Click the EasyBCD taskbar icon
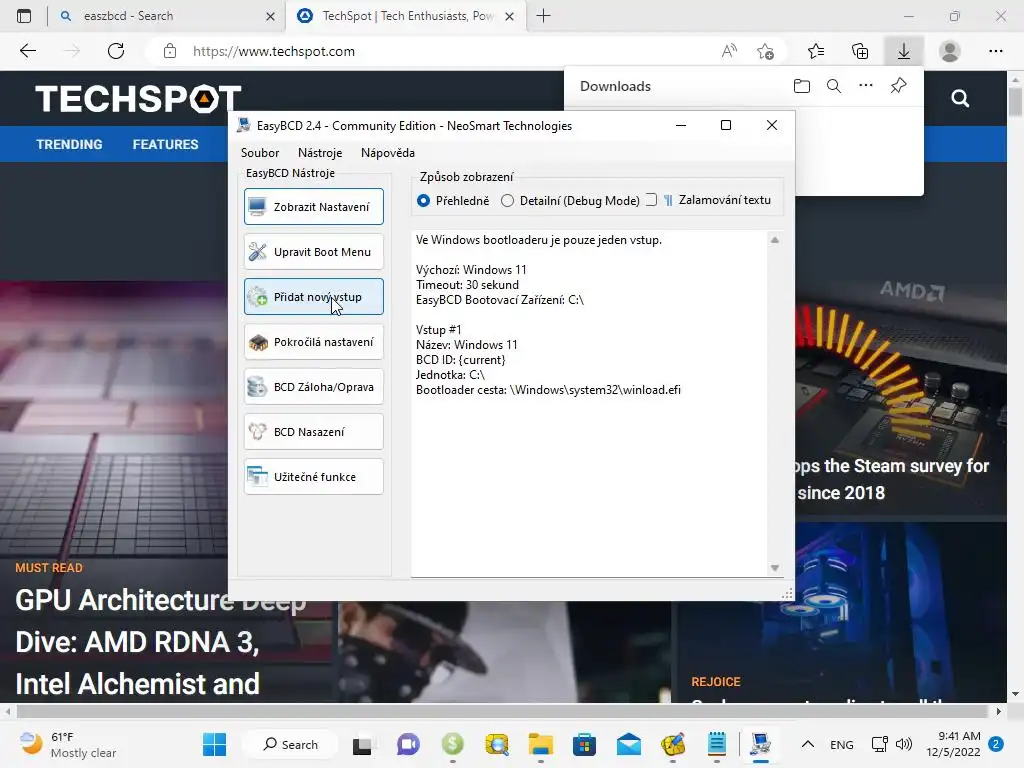The image size is (1024, 768). tap(760, 744)
